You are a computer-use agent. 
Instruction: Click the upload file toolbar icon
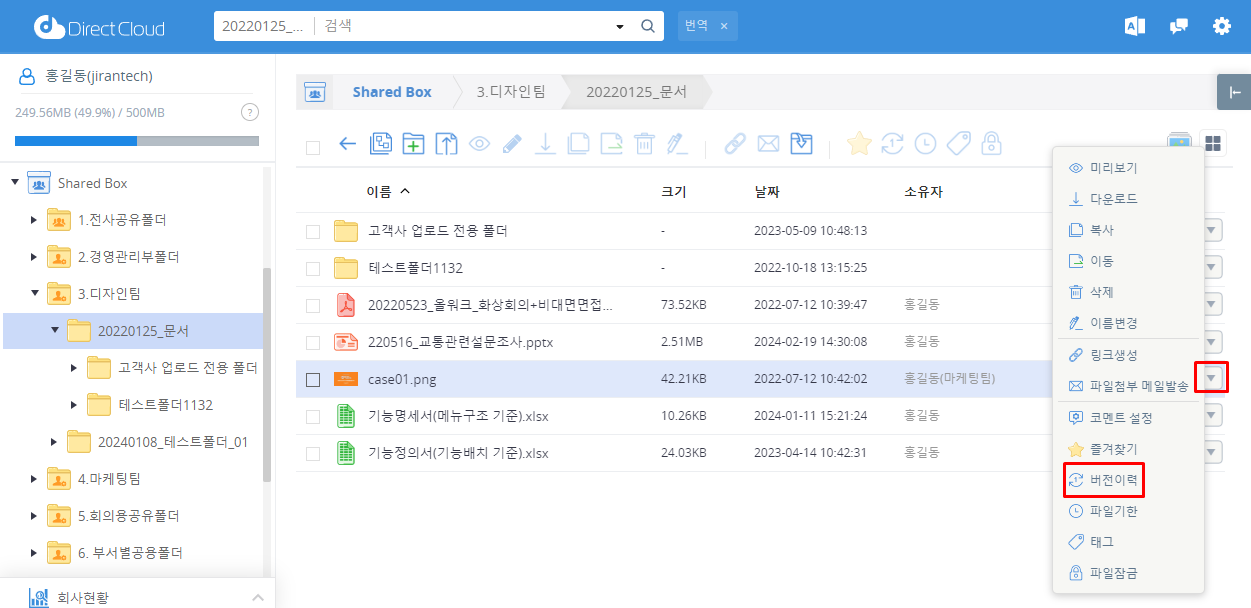[446, 144]
